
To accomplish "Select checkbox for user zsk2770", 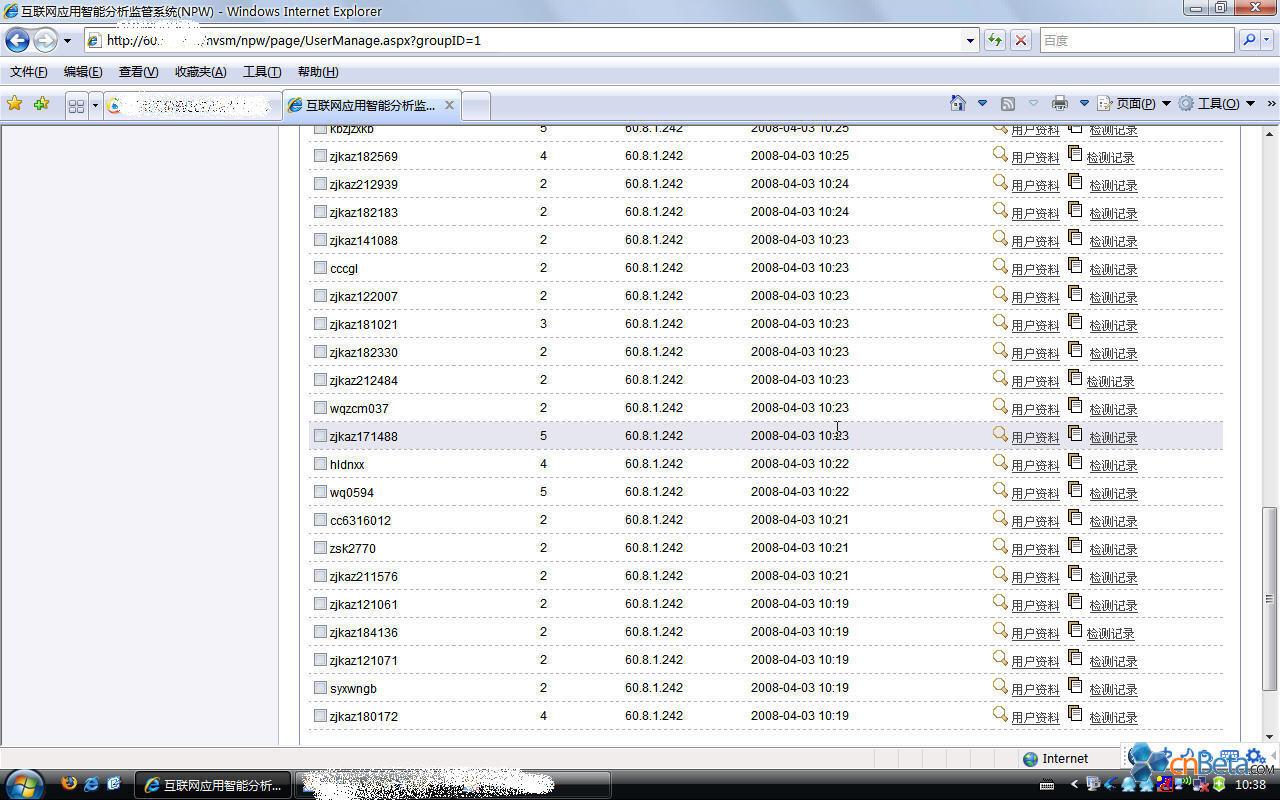I will 321,548.
